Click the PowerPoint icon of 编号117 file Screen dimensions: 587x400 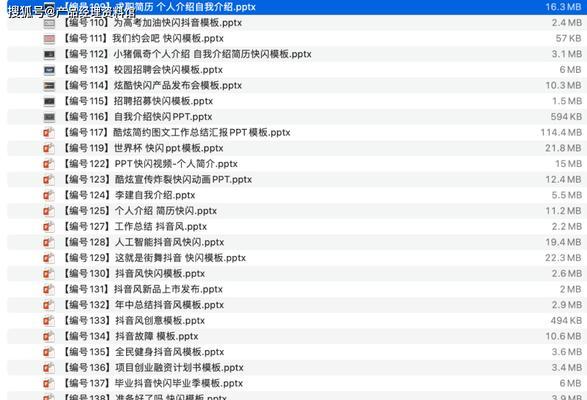coord(49,133)
